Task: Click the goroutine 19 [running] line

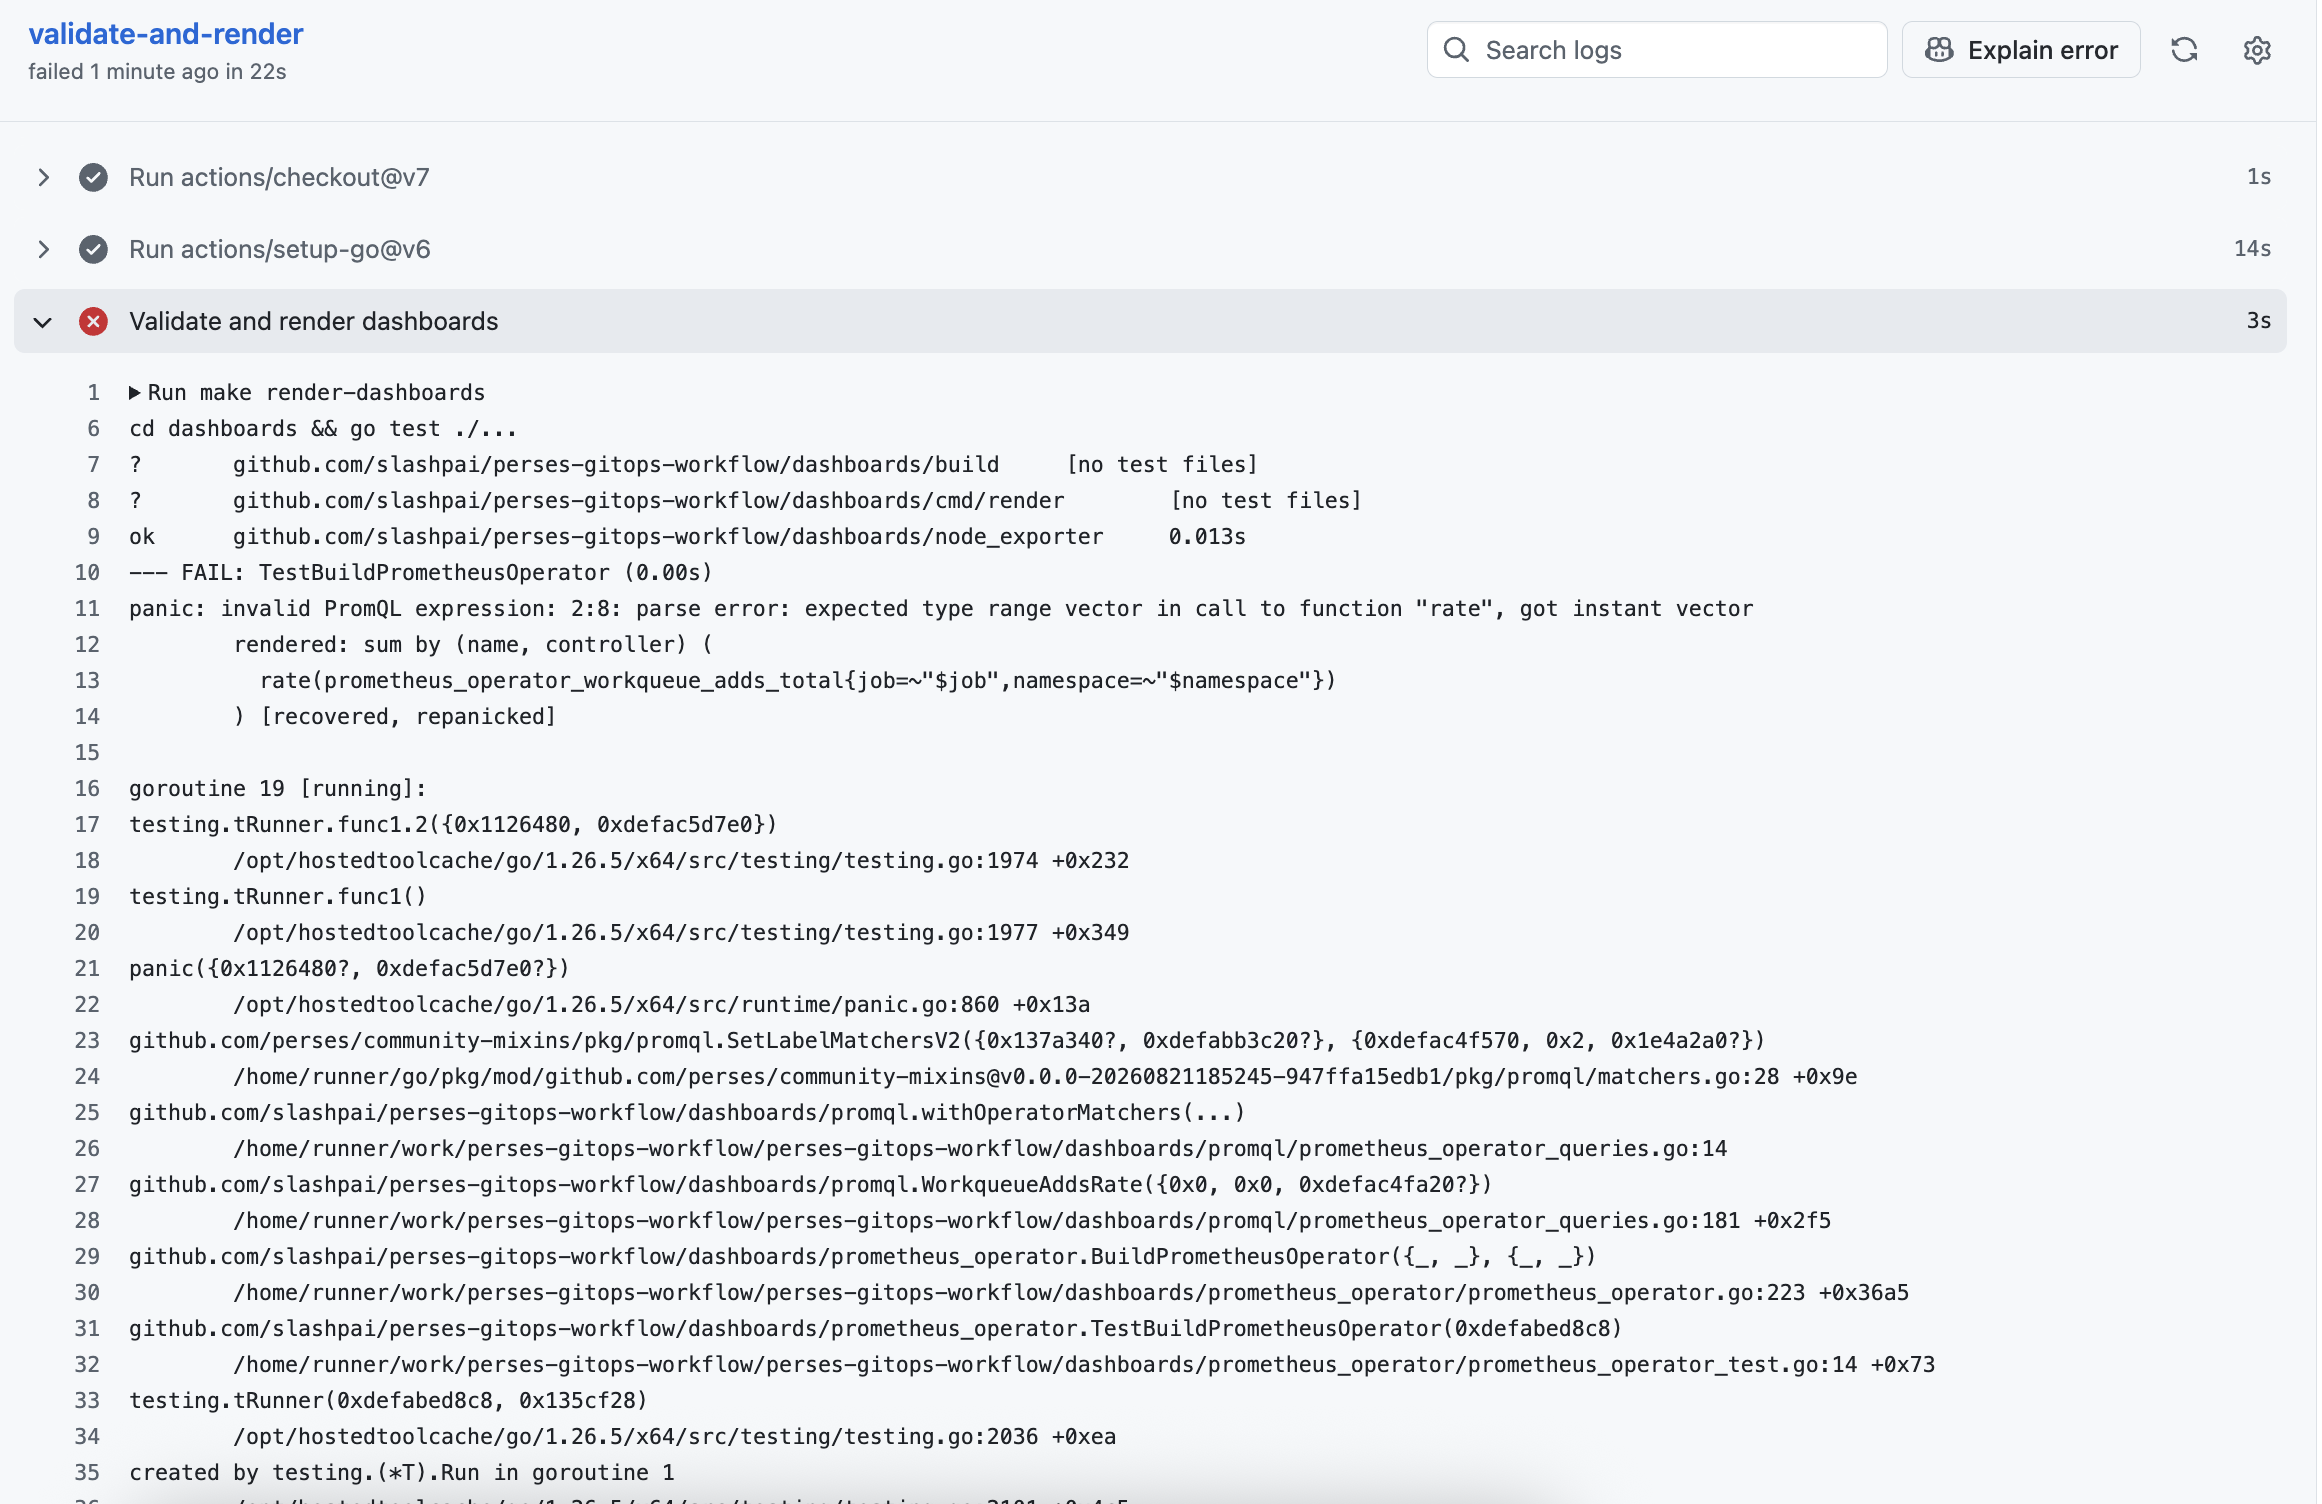Action: [x=278, y=789]
